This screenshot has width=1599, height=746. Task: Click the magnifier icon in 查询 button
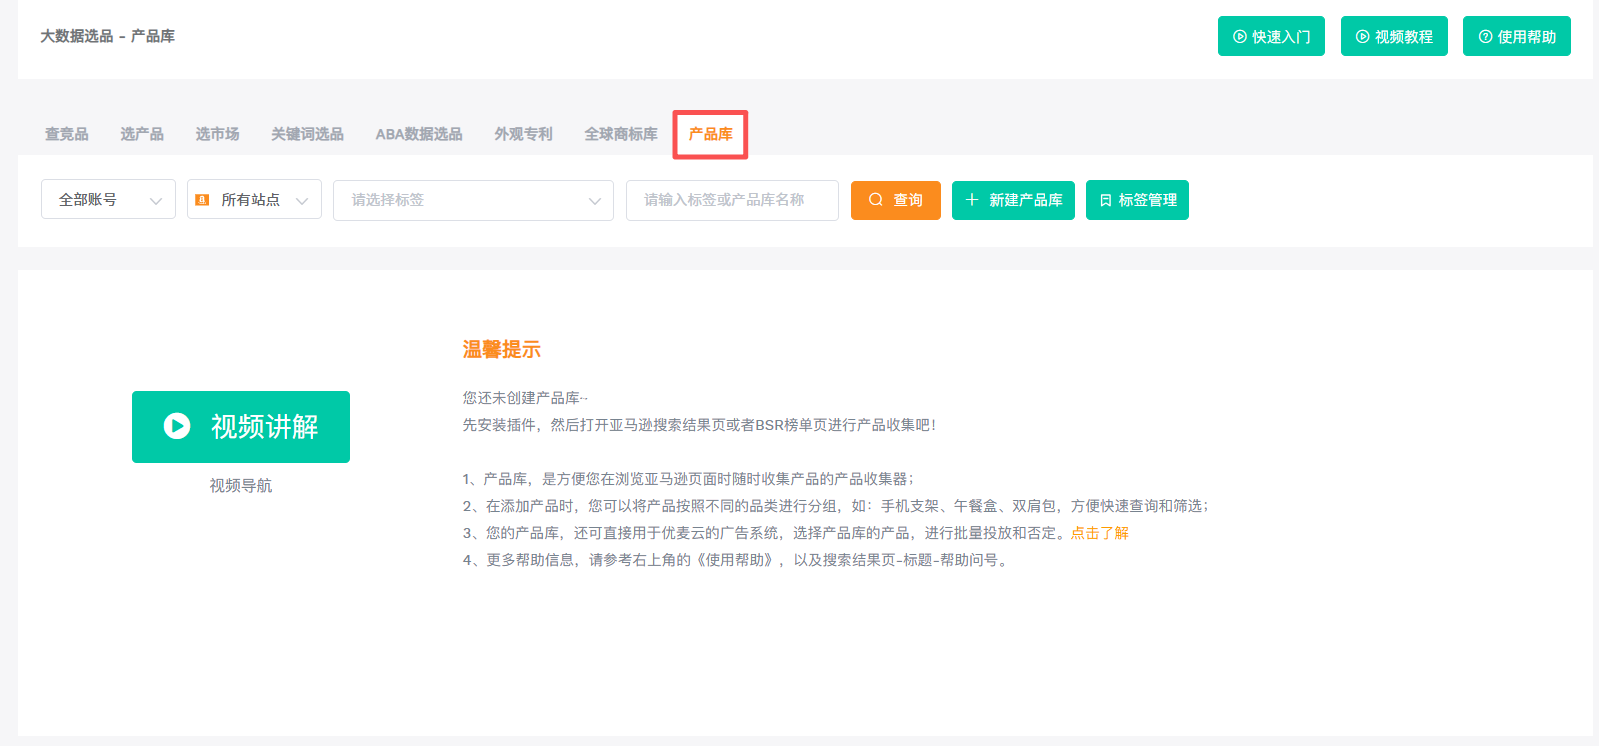pyautogui.click(x=876, y=200)
